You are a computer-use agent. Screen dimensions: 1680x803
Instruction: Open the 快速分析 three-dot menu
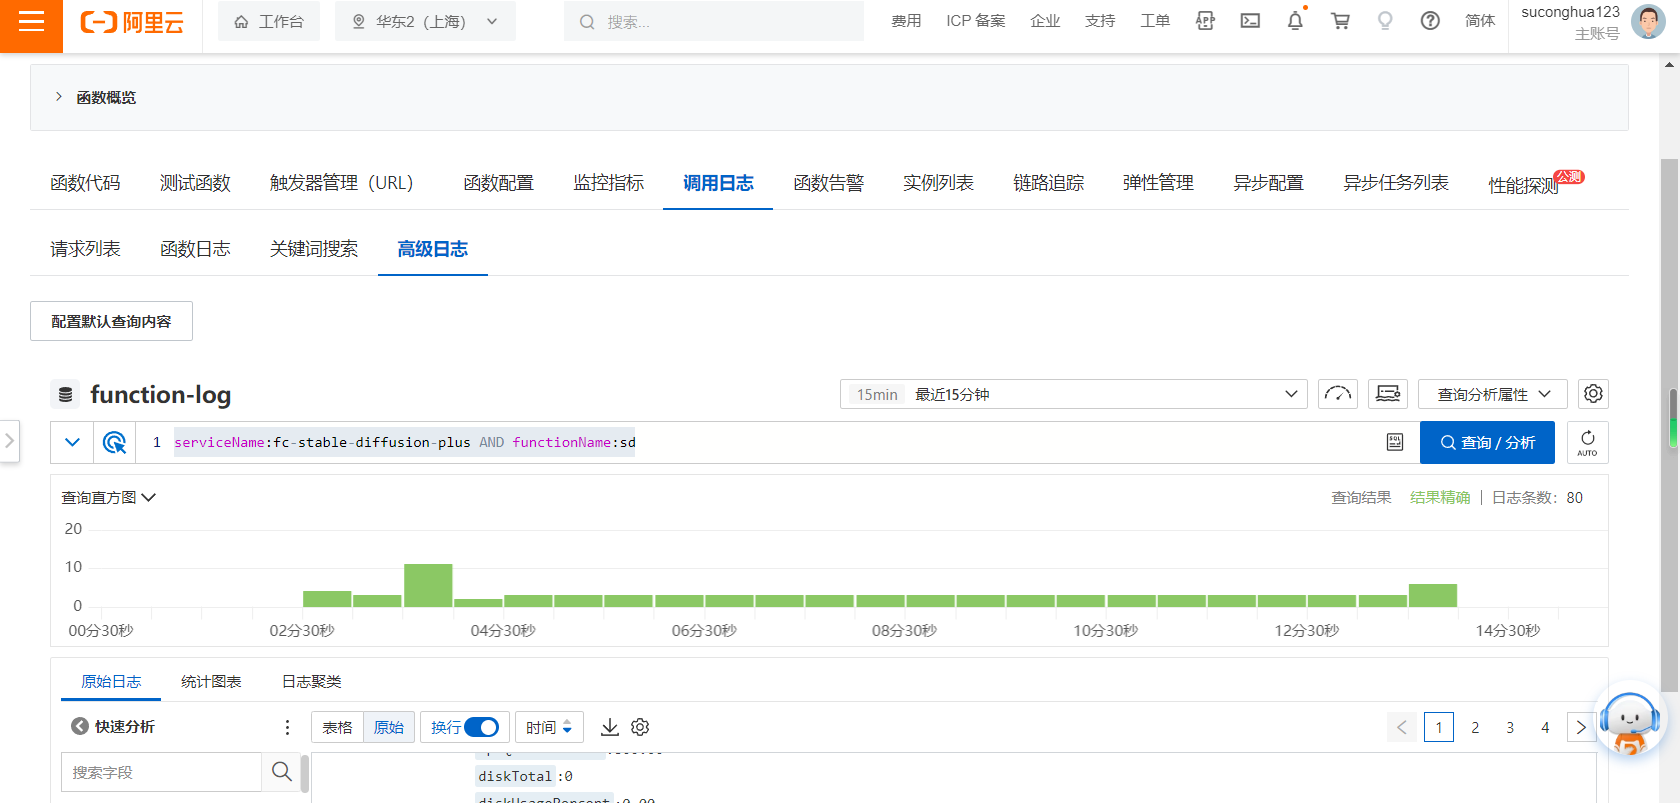pyautogui.click(x=287, y=727)
